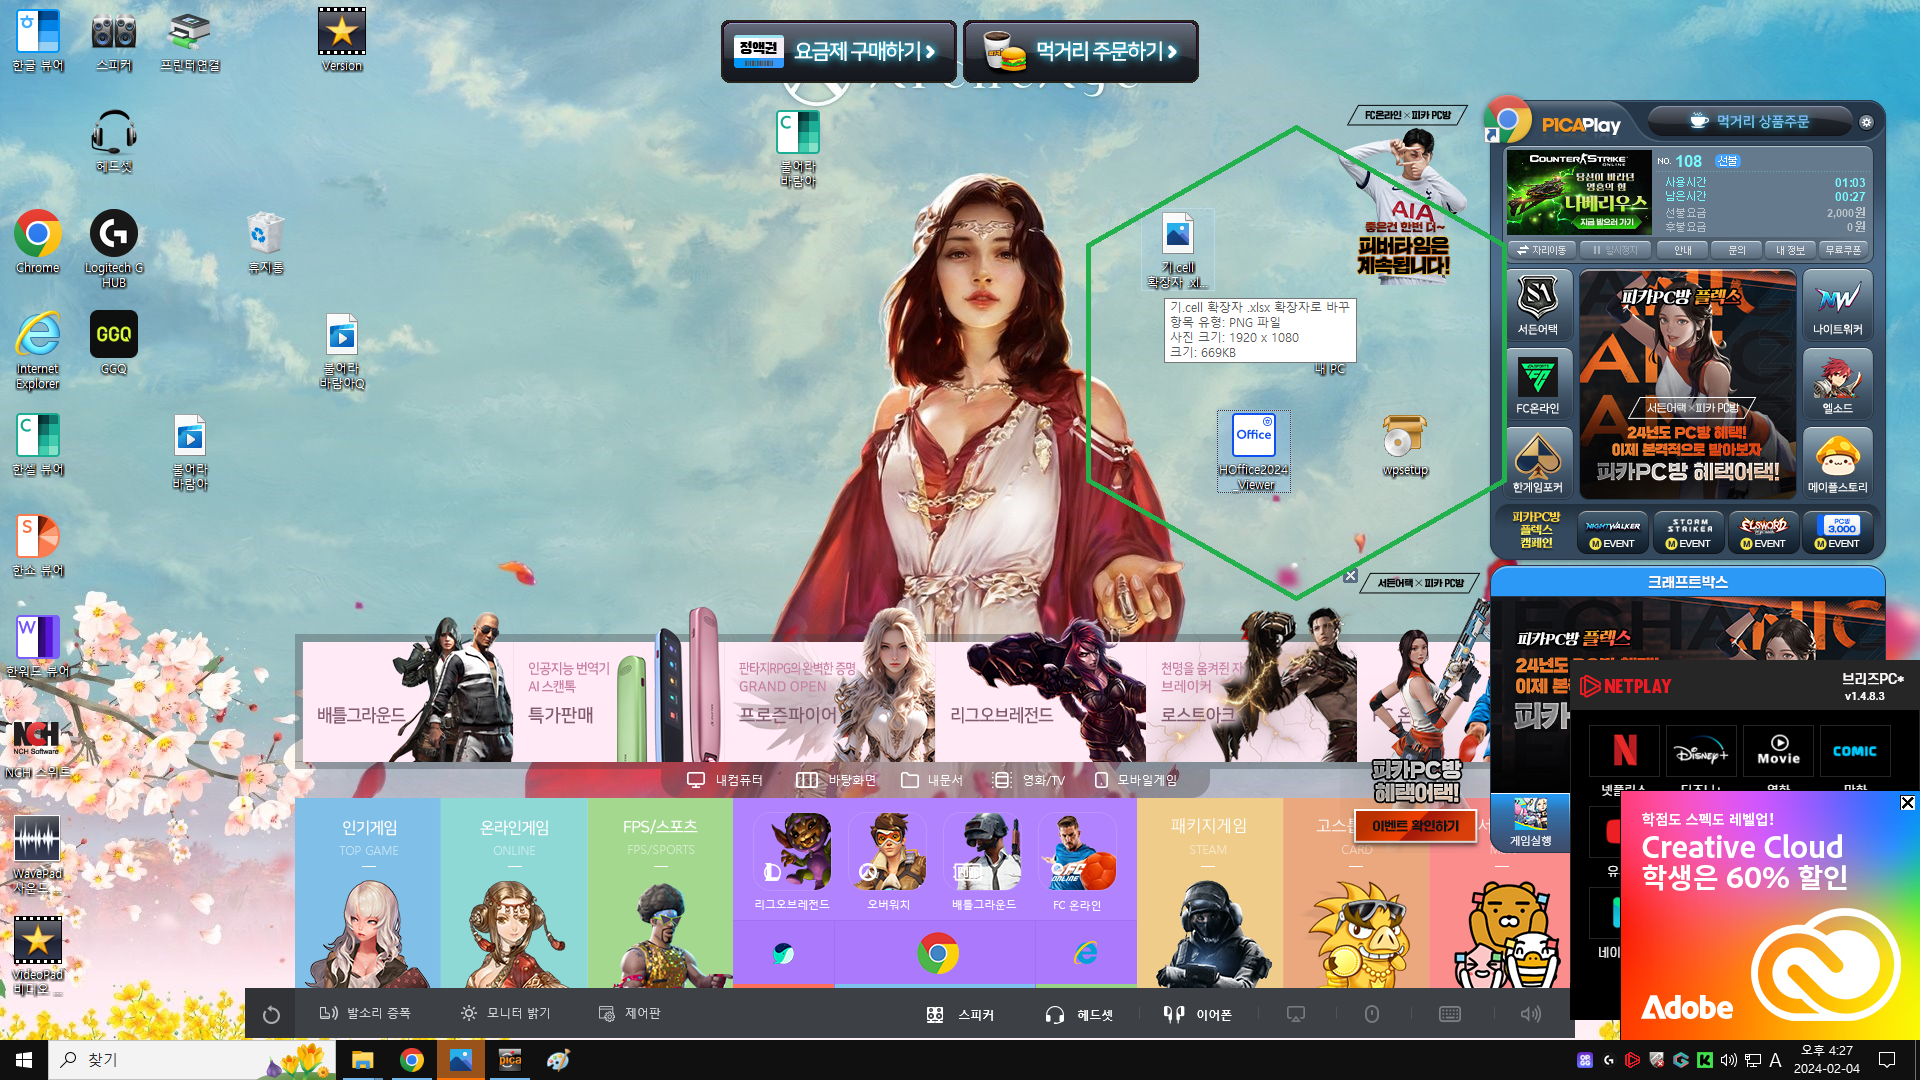1920x1080 pixels.
Task: Open the 모바일게임 menu item
Action: [x=1135, y=780]
